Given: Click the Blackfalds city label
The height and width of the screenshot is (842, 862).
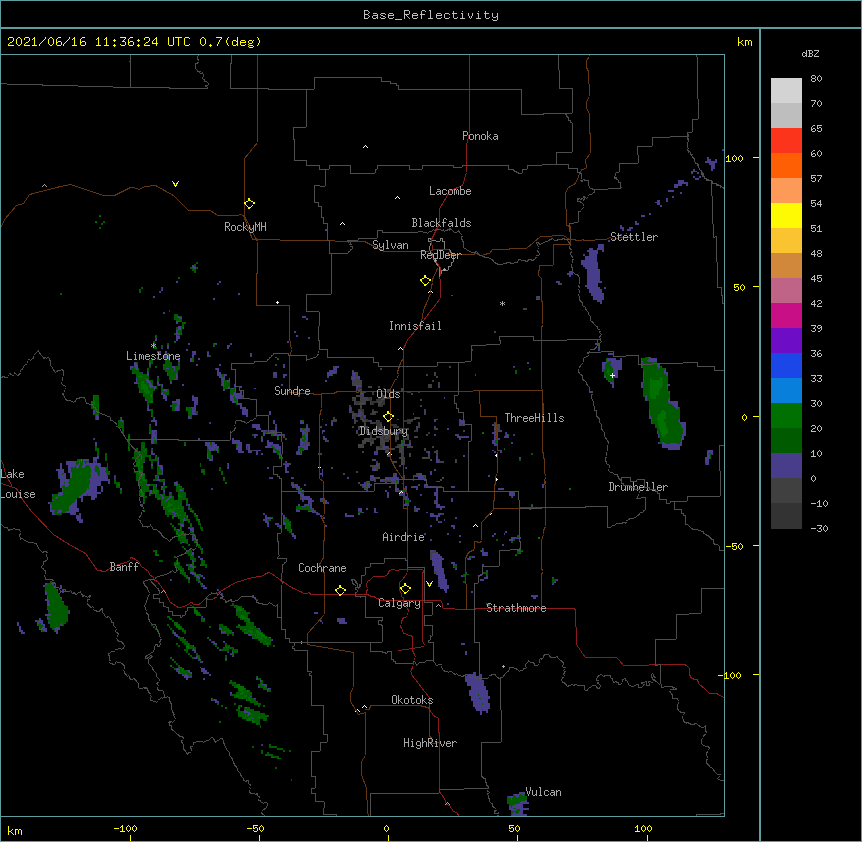Looking at the screenshot, I should tap(441, 223).
